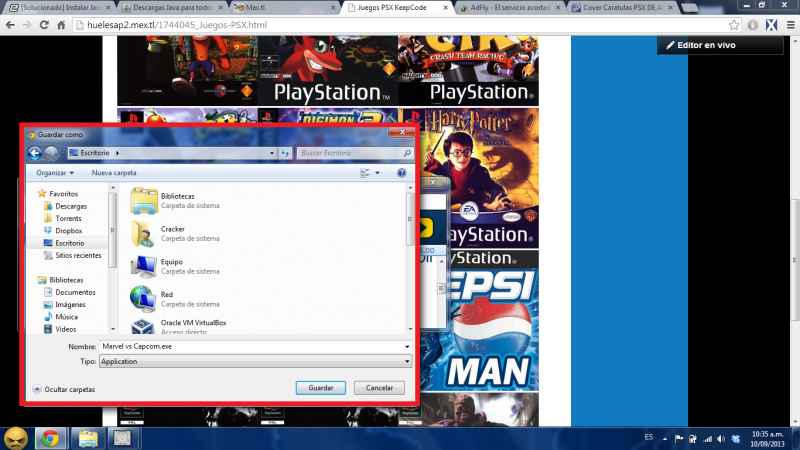Open the Nombre filename dropdown arrow
800x450 pixels.
(x=407, y=346)
